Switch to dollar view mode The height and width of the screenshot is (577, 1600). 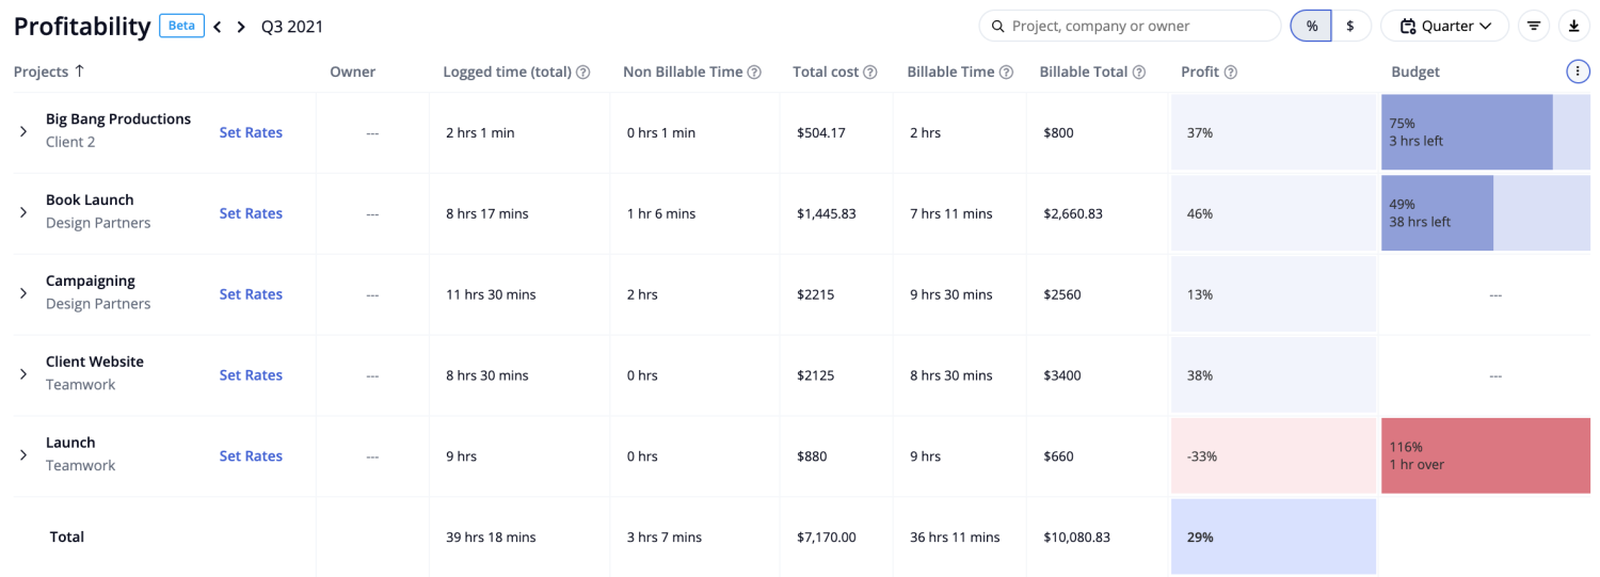pos(1352,25)
